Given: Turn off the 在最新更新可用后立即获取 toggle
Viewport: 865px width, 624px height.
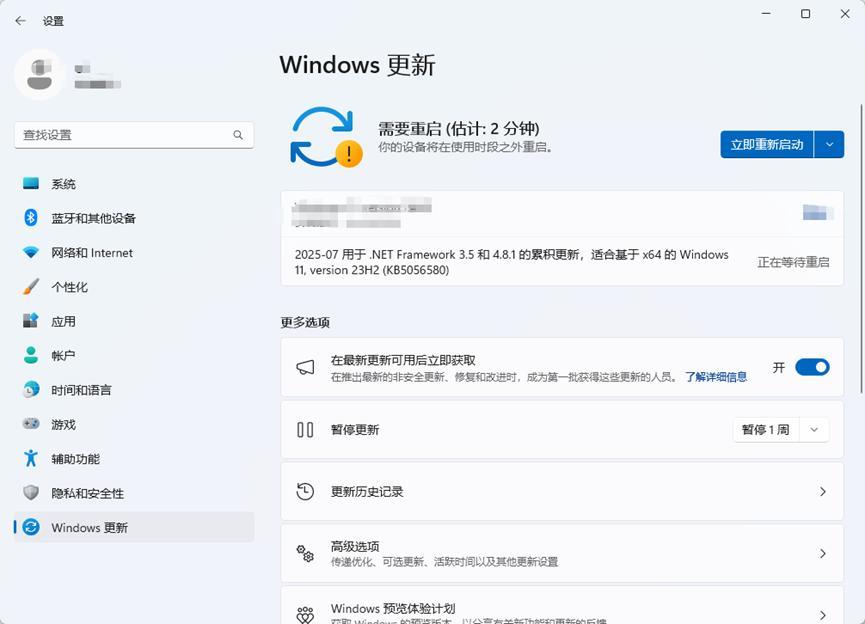Looking at the screenshot, I should tap(811, 367).
